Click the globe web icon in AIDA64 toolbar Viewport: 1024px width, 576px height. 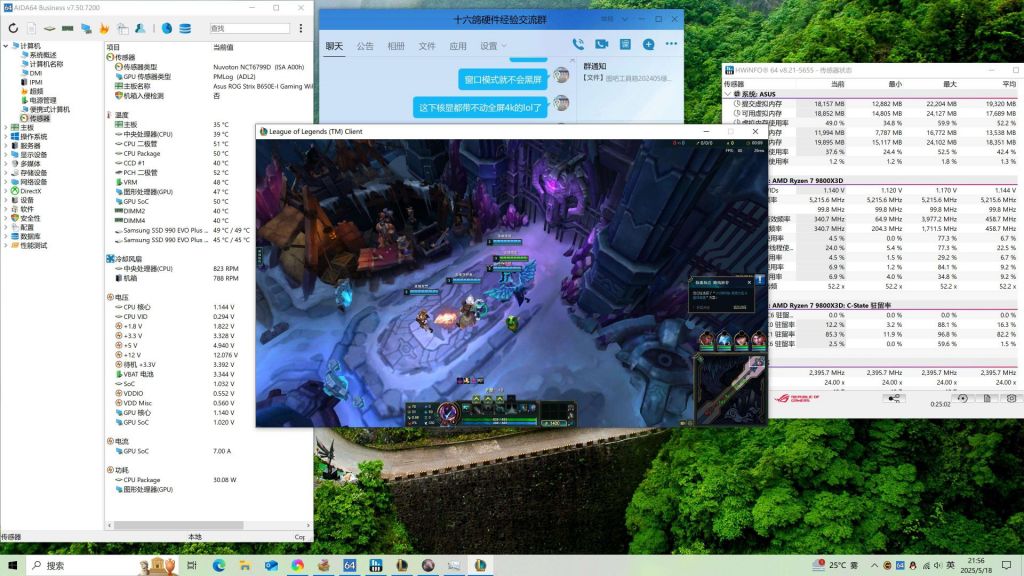(166, 28)
